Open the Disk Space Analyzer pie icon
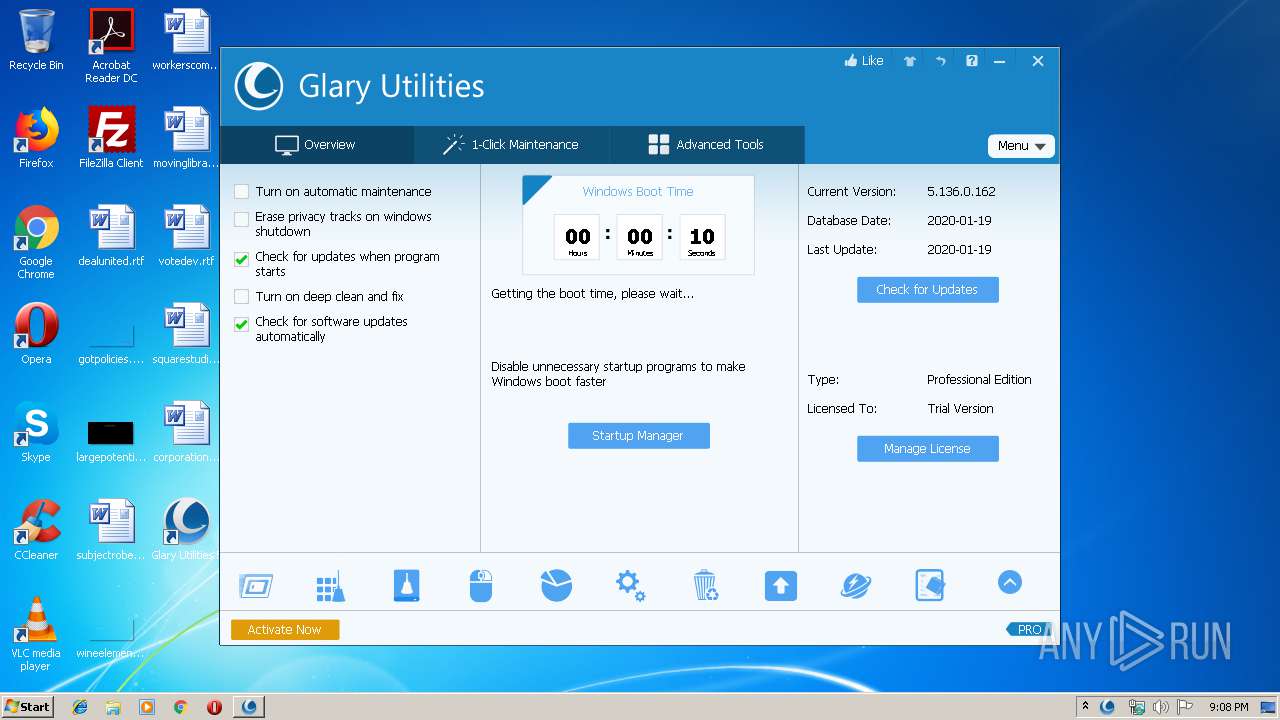The image size is (1280, 720). (556, 585)
